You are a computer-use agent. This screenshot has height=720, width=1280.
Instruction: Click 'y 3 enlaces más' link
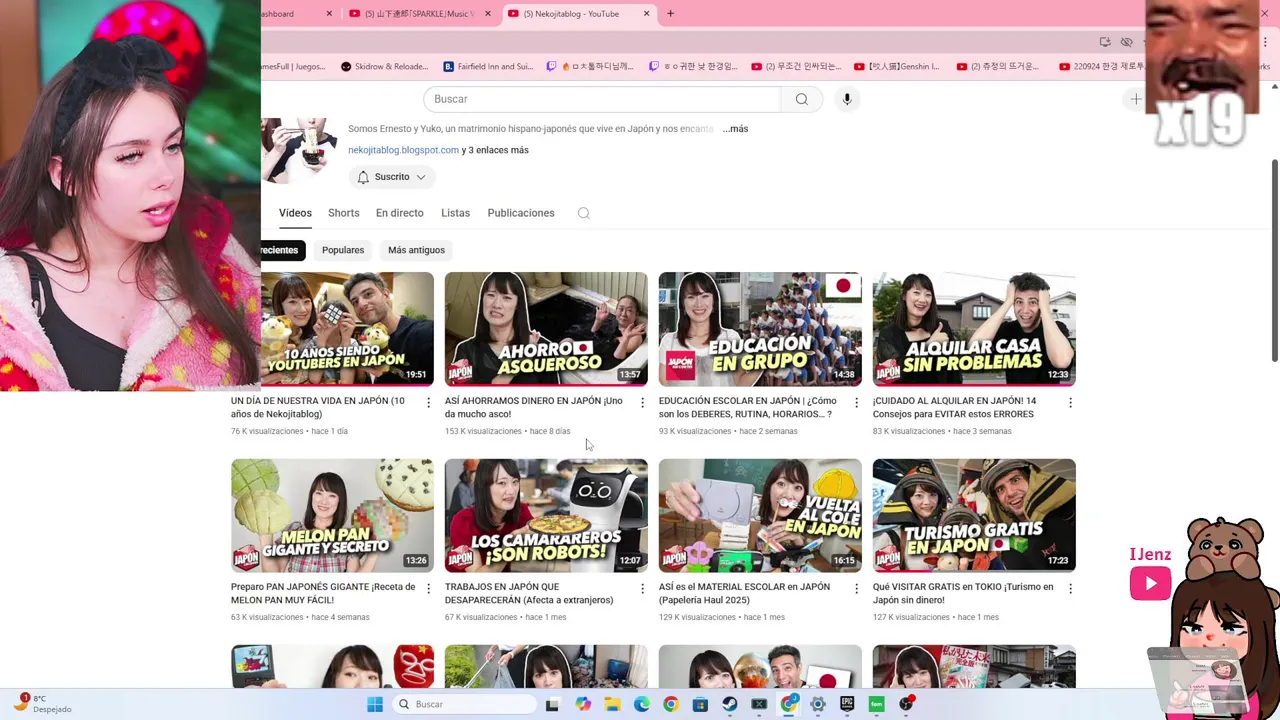tap(496, 150)
